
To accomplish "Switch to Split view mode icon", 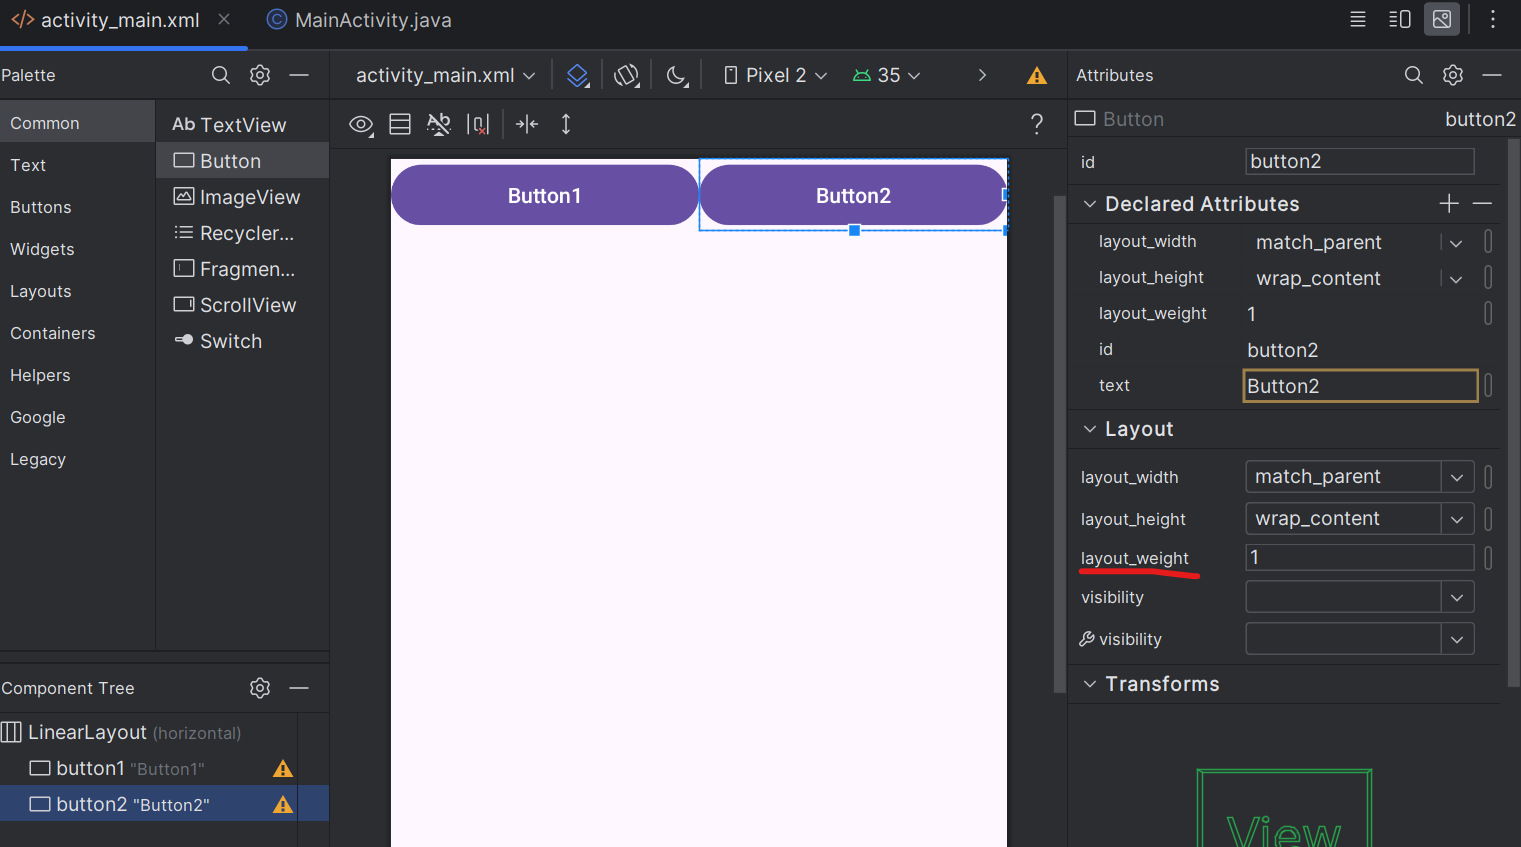I will 1400,19.
